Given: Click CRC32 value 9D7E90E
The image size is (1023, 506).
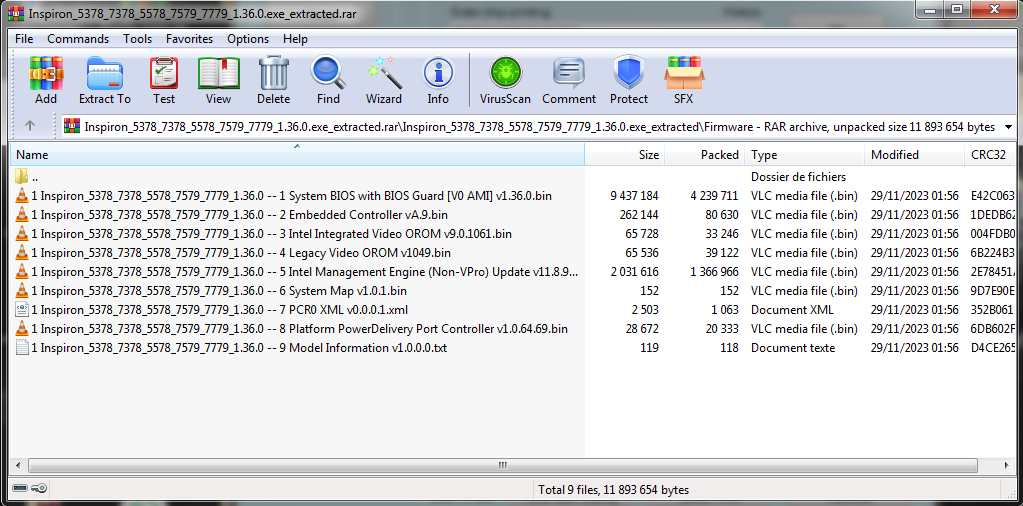Looking at the screenshot, I should (992, 291).
